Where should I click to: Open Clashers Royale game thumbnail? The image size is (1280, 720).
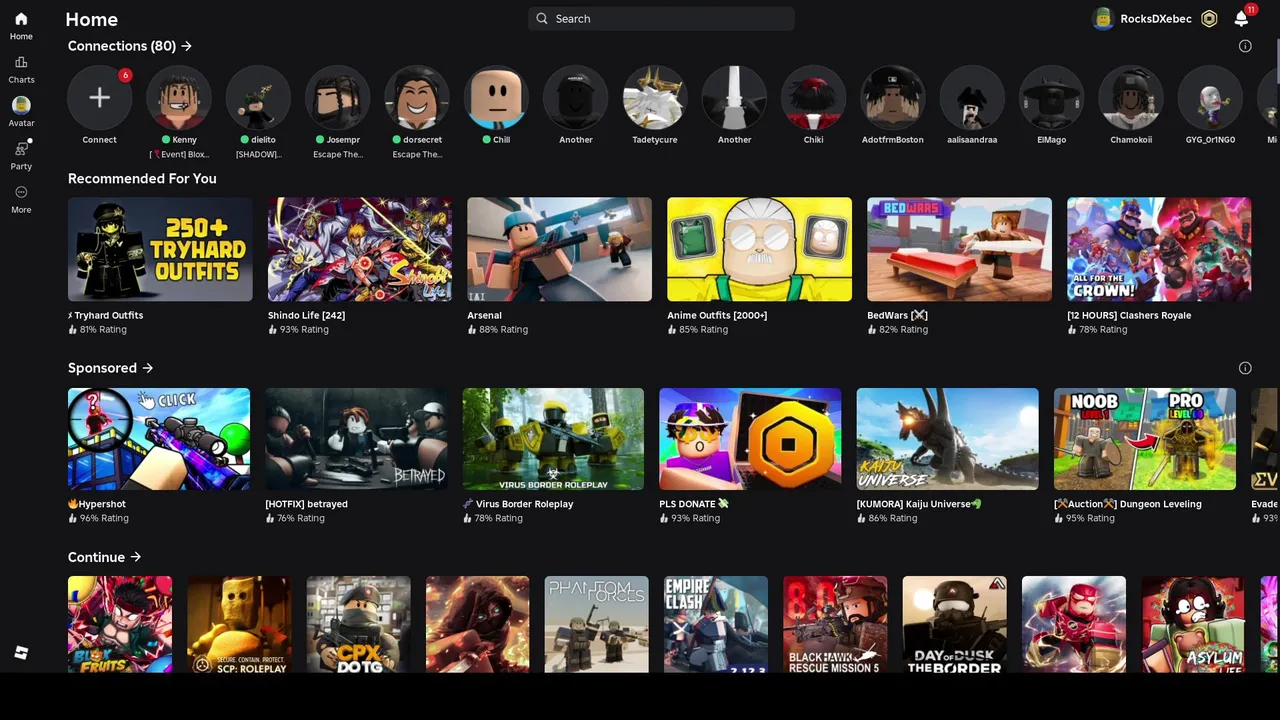coord(1159,249)
